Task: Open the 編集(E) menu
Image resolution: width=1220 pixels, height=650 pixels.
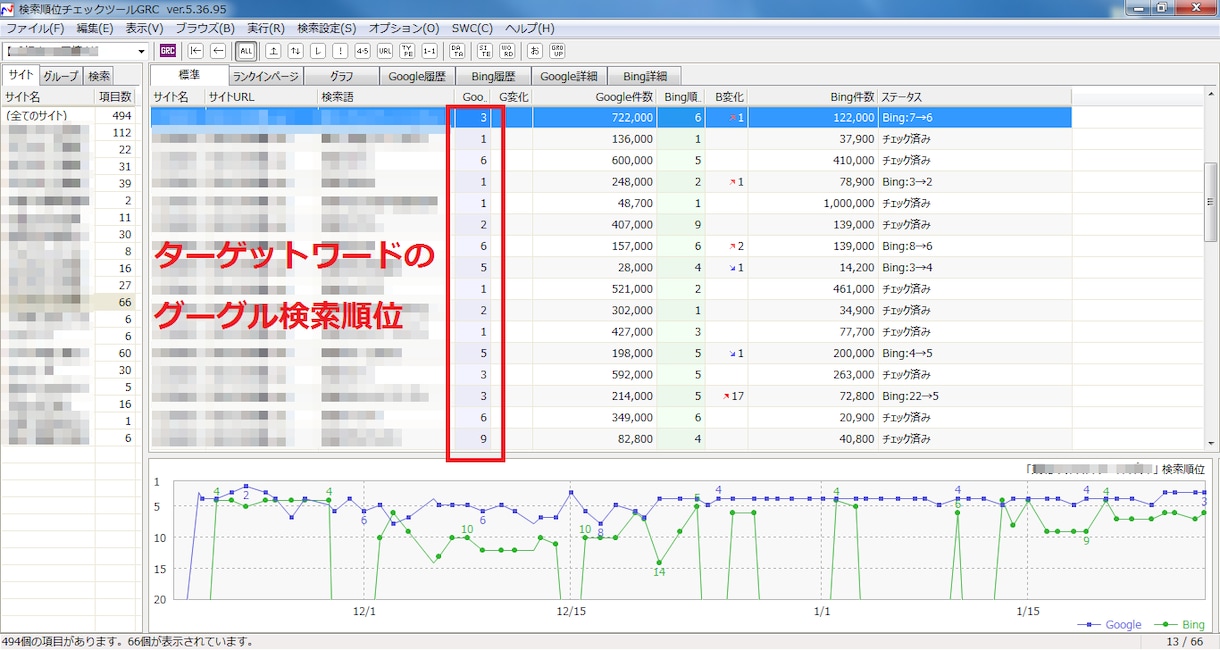Action: pyautogui.click(x=95, y=28)
